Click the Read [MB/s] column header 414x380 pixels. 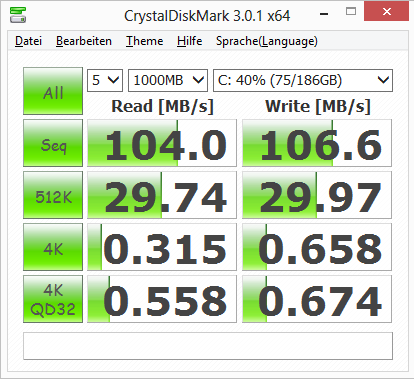pyautogui.click(x=162, y=107)
